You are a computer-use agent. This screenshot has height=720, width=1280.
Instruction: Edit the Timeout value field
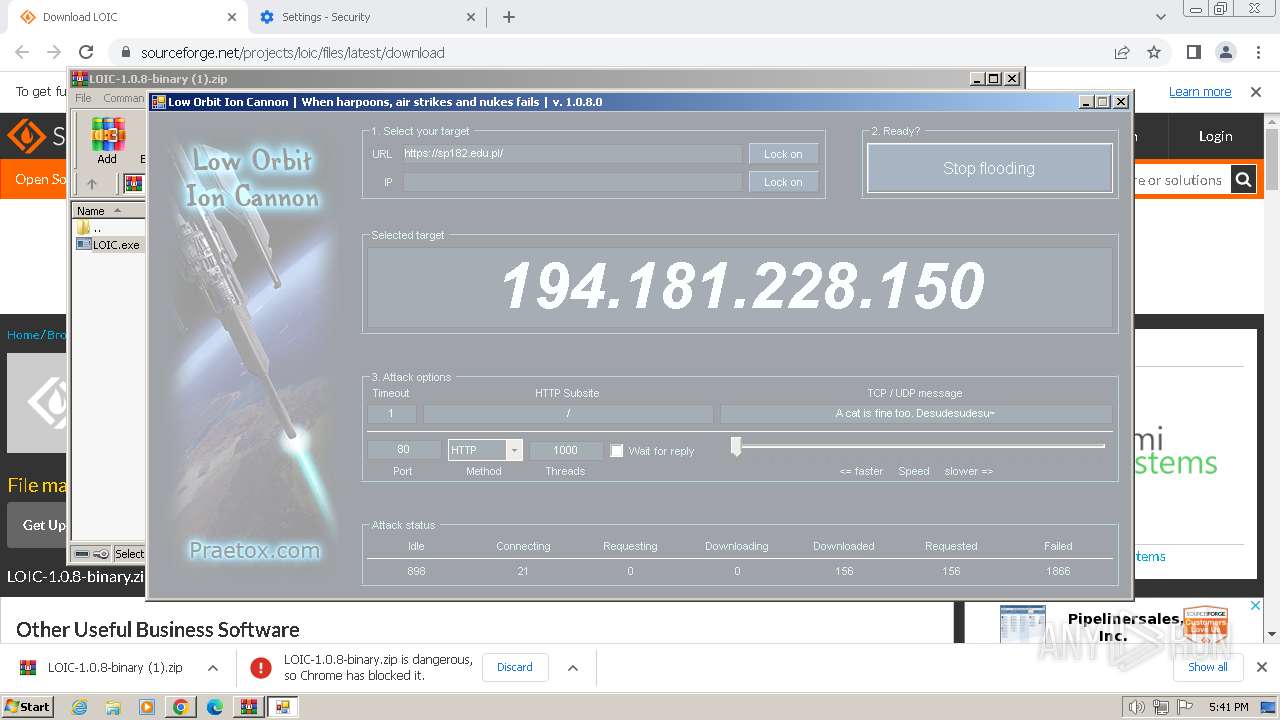pos(392,413)
